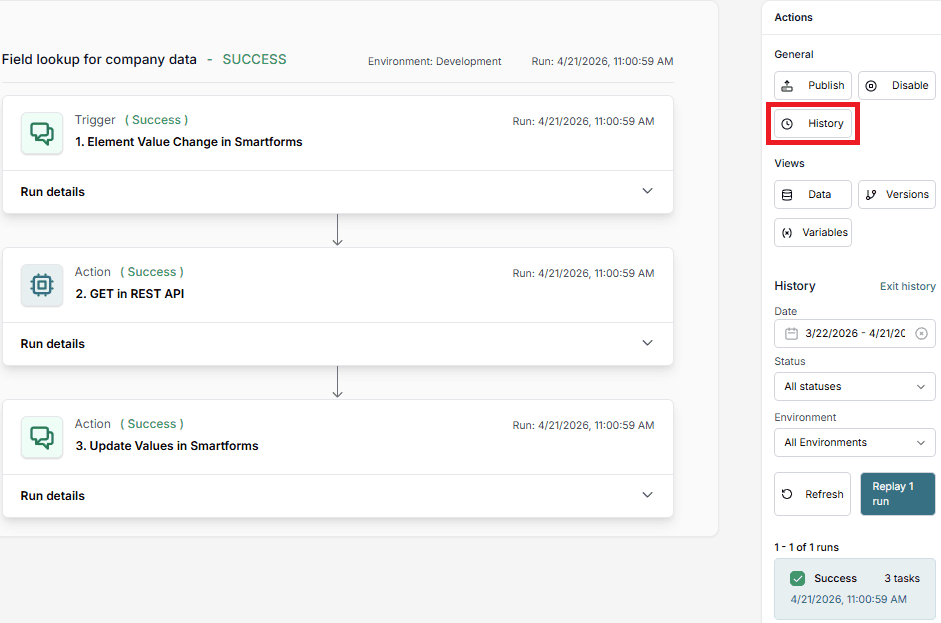Click the Replay 1 run button
This screenshot has height=623, width=941.
898,494
